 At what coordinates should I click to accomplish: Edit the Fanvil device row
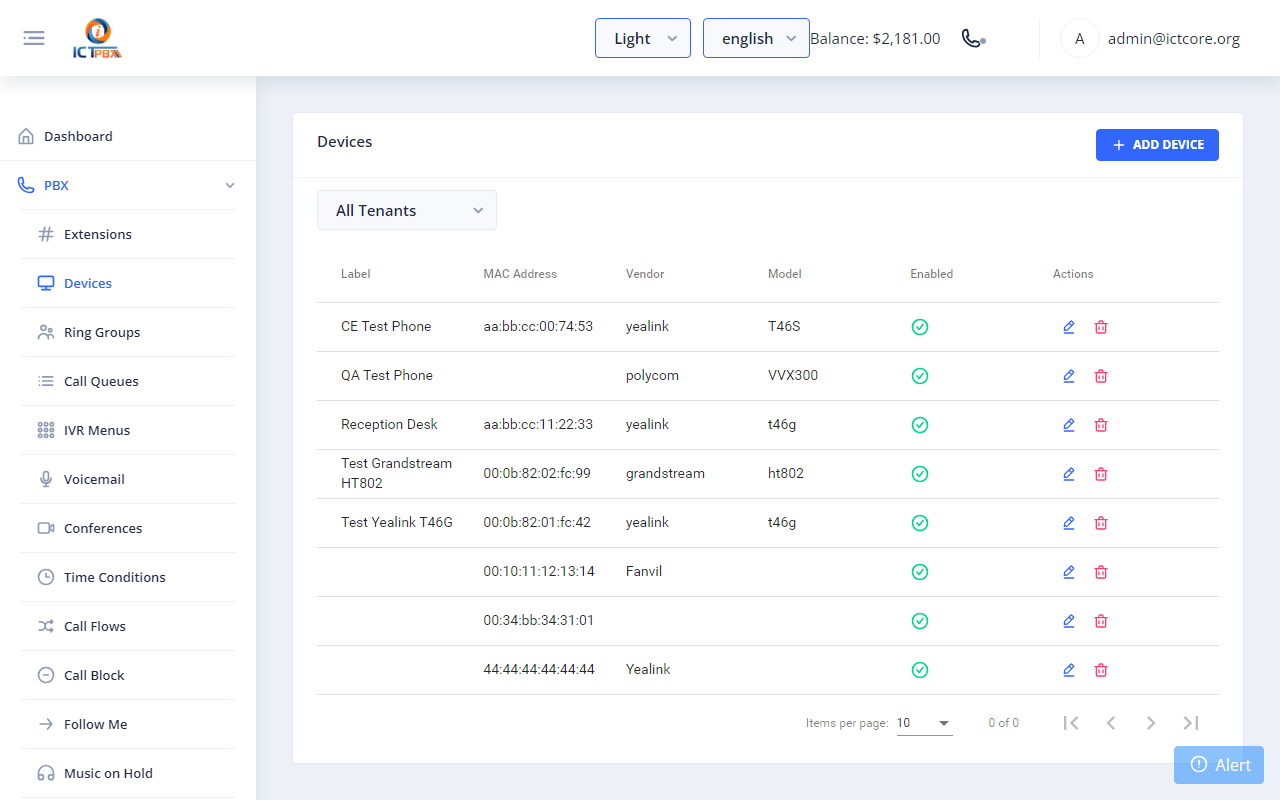point(1069,572)
